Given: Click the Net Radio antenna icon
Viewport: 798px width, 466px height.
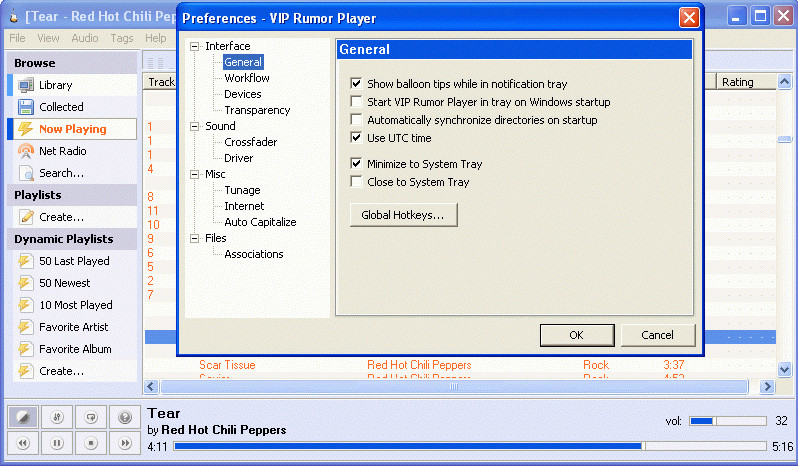Looking at the screenshot, I should click(25, 151).
